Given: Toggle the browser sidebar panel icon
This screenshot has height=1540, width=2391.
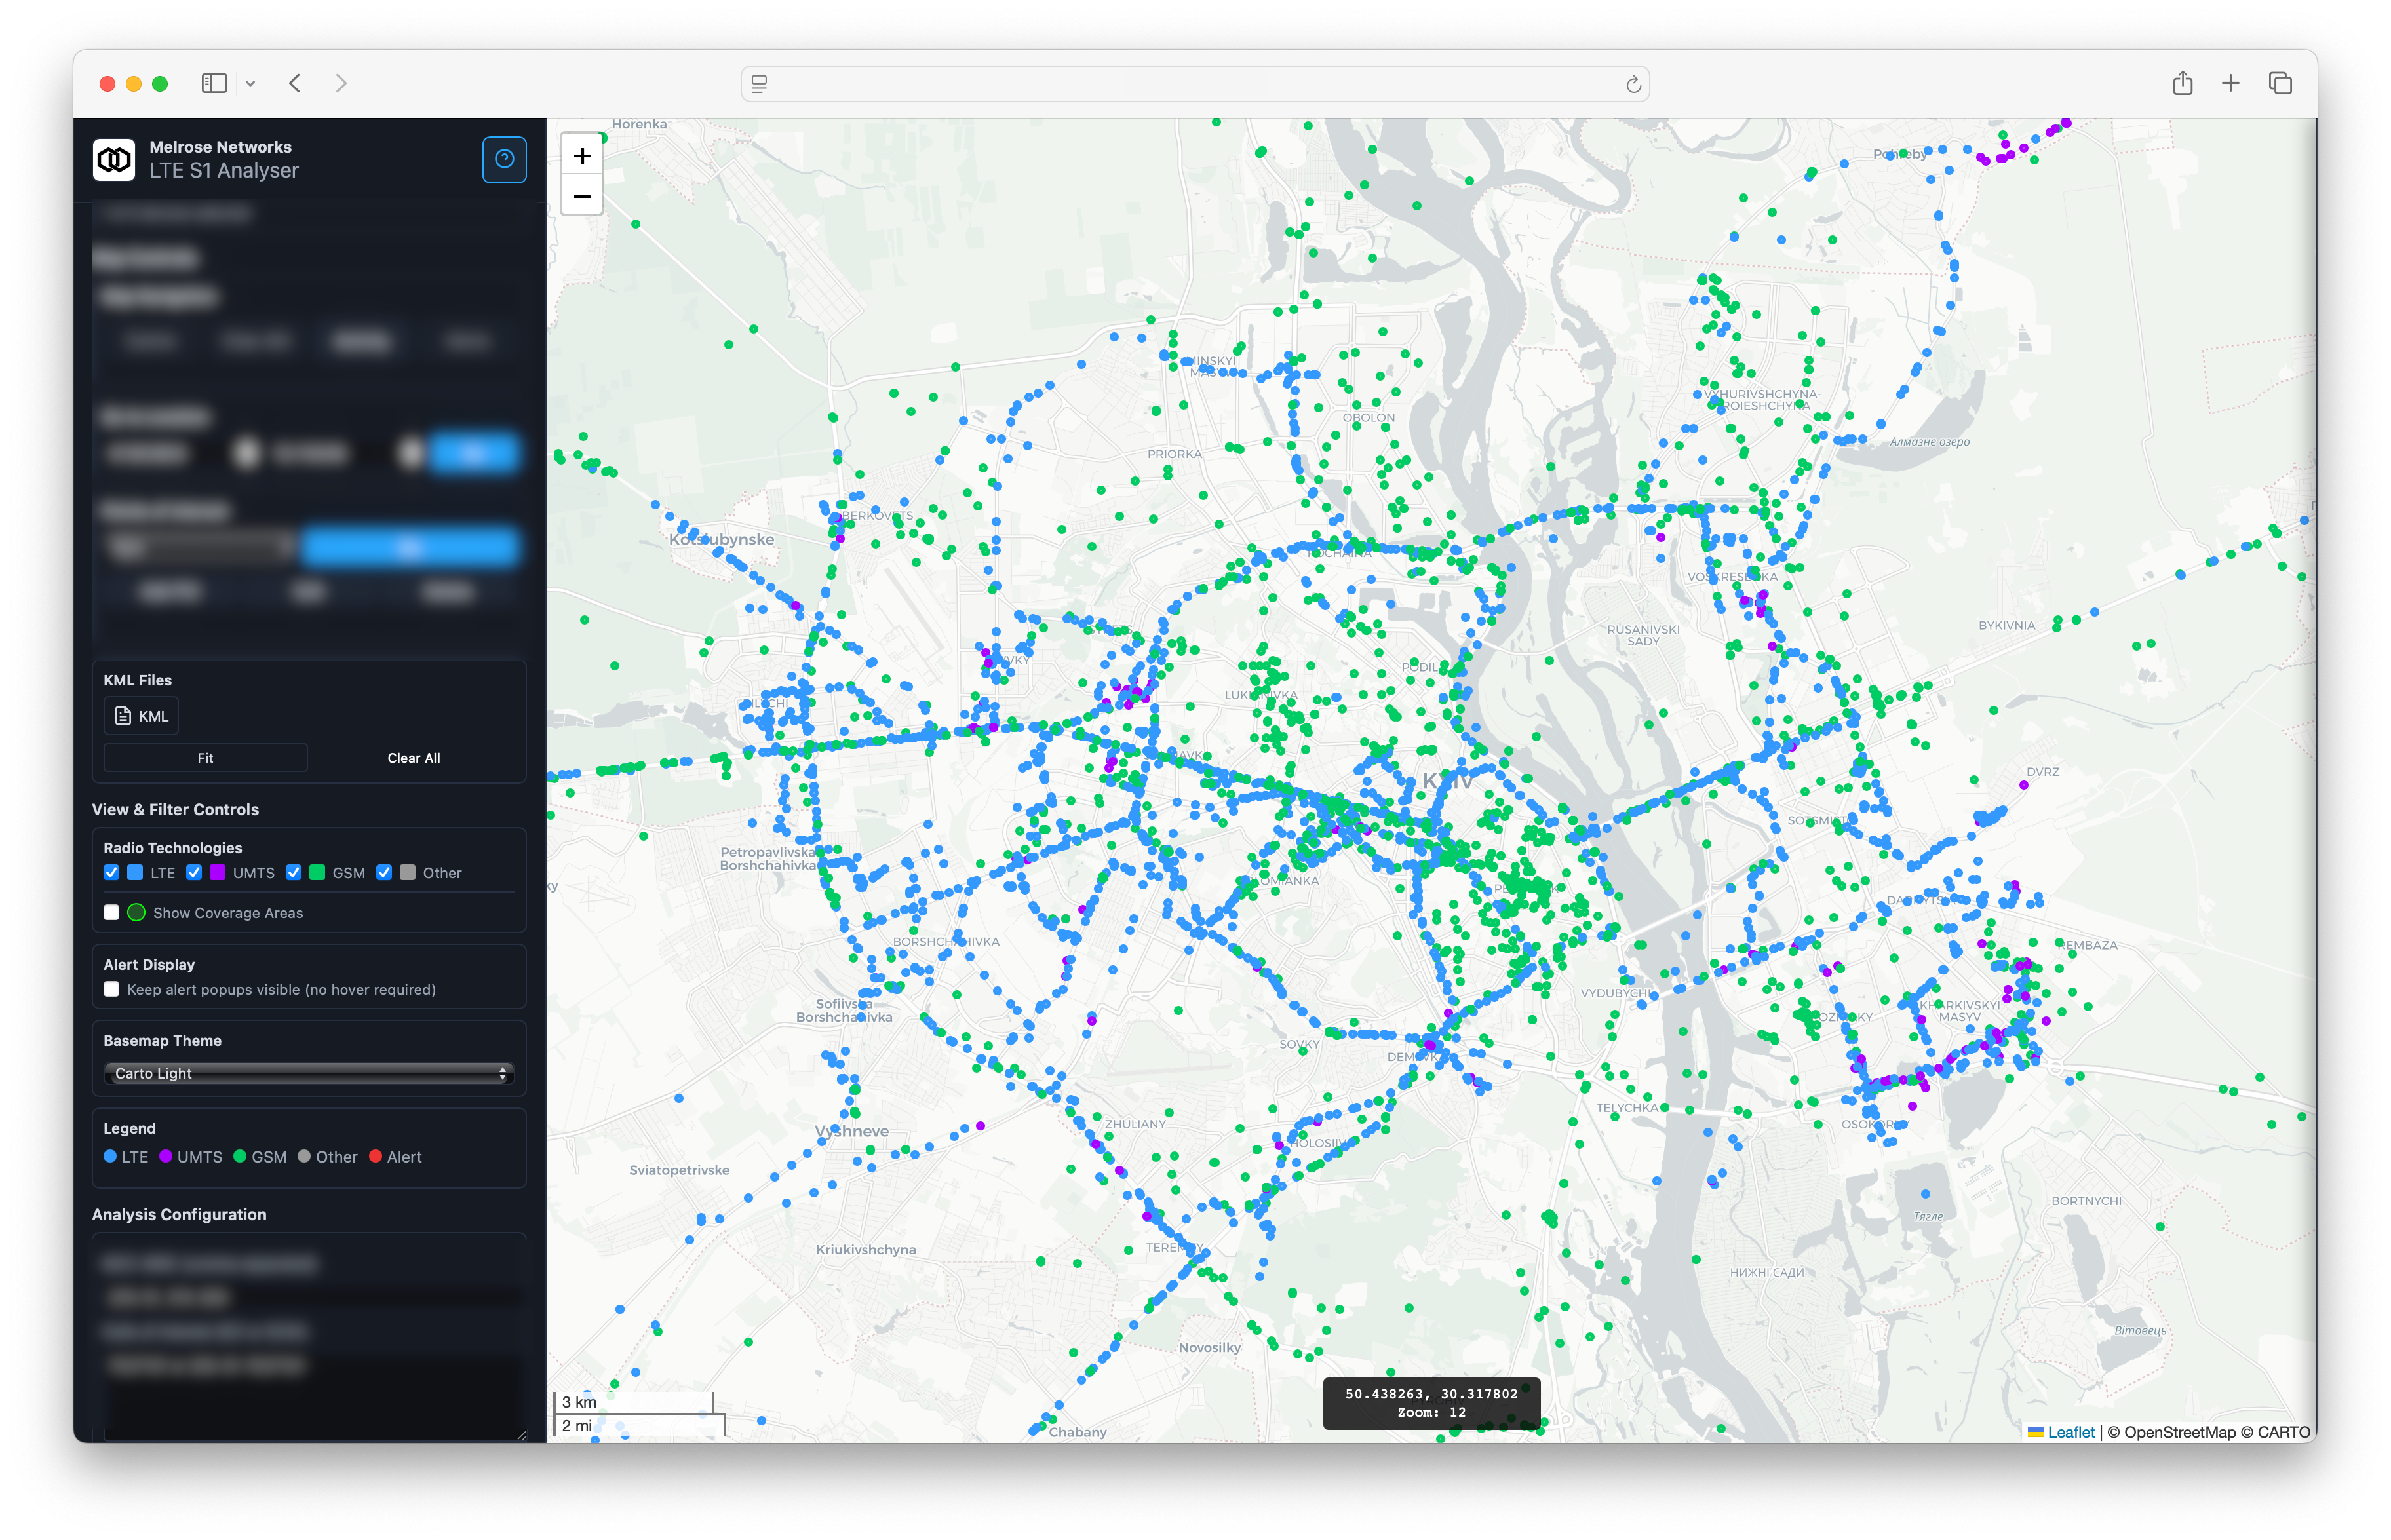Looking at the screenshot, I should click(x=214, y=83).
